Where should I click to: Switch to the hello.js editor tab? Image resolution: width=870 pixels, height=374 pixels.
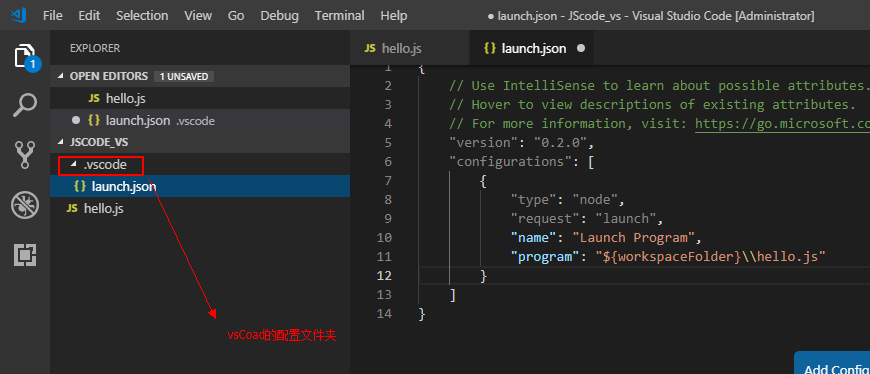tap(409, 48)
